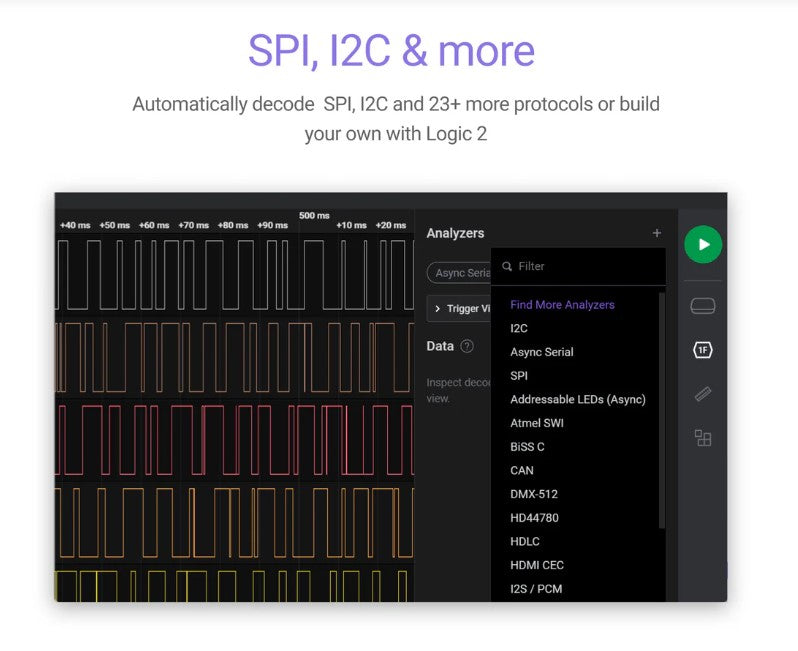Viewport: 798px width, 651px height.
Task: Choose the CAN analyzer entry
Action: click(x=522, y=470)
